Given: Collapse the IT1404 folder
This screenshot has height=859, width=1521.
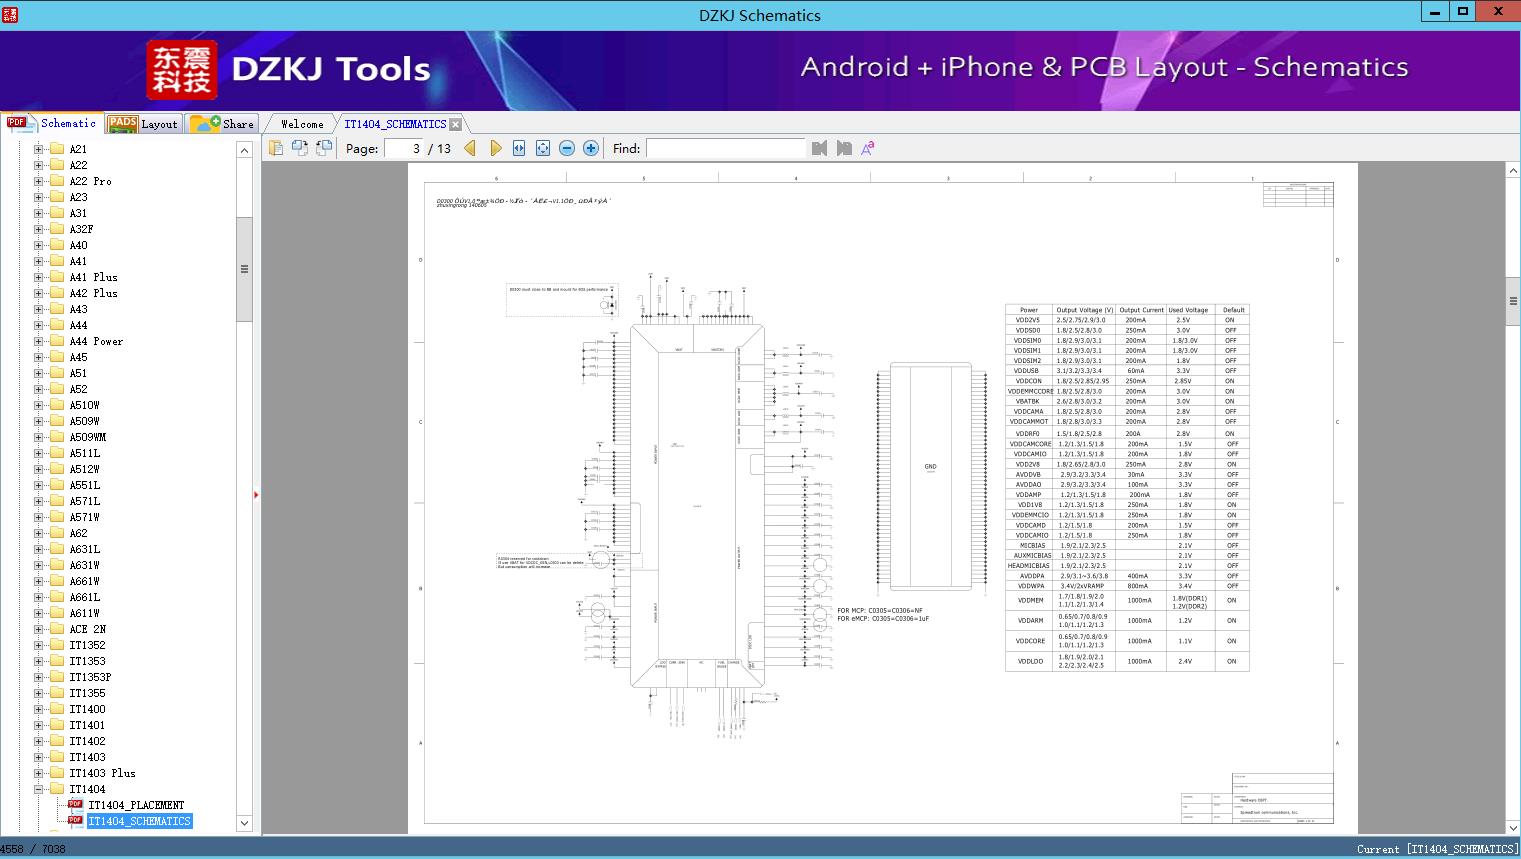Looking at the screenshot, I should click(39, 789).
